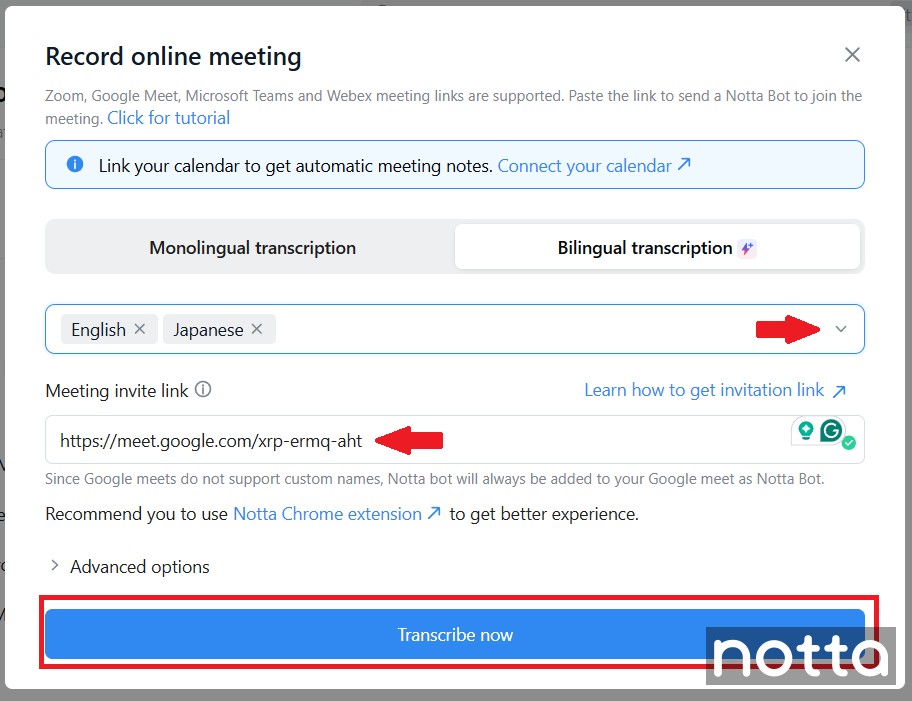Click the green Grammarly G icon
Viewport: 912px width, 701px height.
[x=831, y=431]
